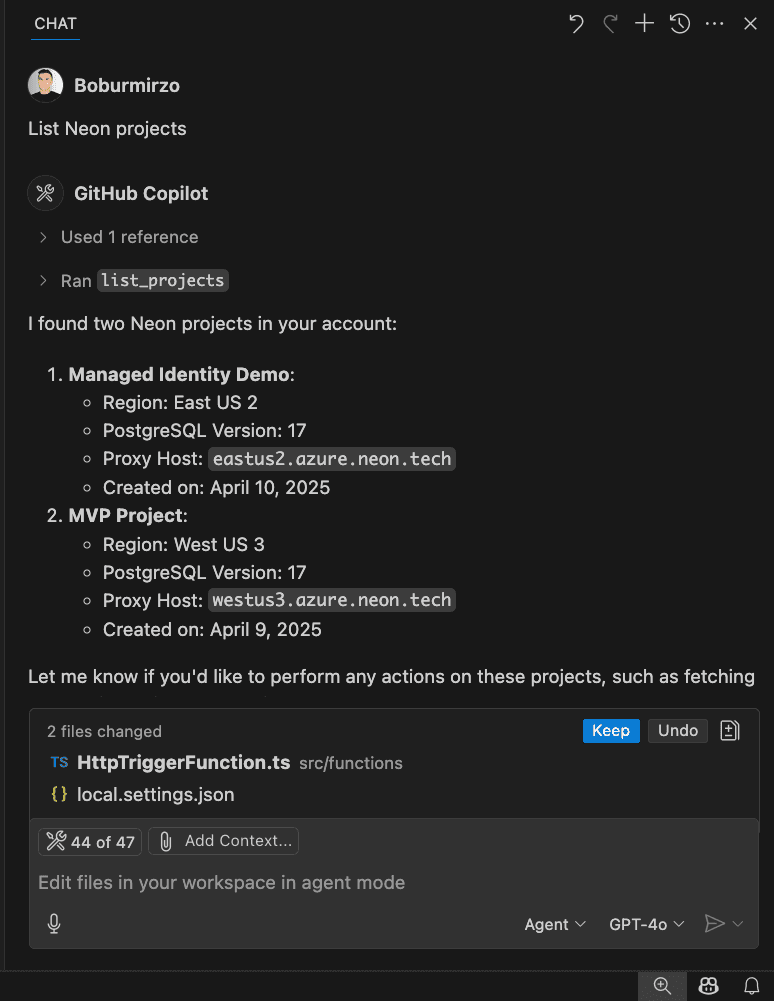Open notifications bell in status bar
Image resolution: width=774 pixels, height=1001 pixels.
(751, 986)
